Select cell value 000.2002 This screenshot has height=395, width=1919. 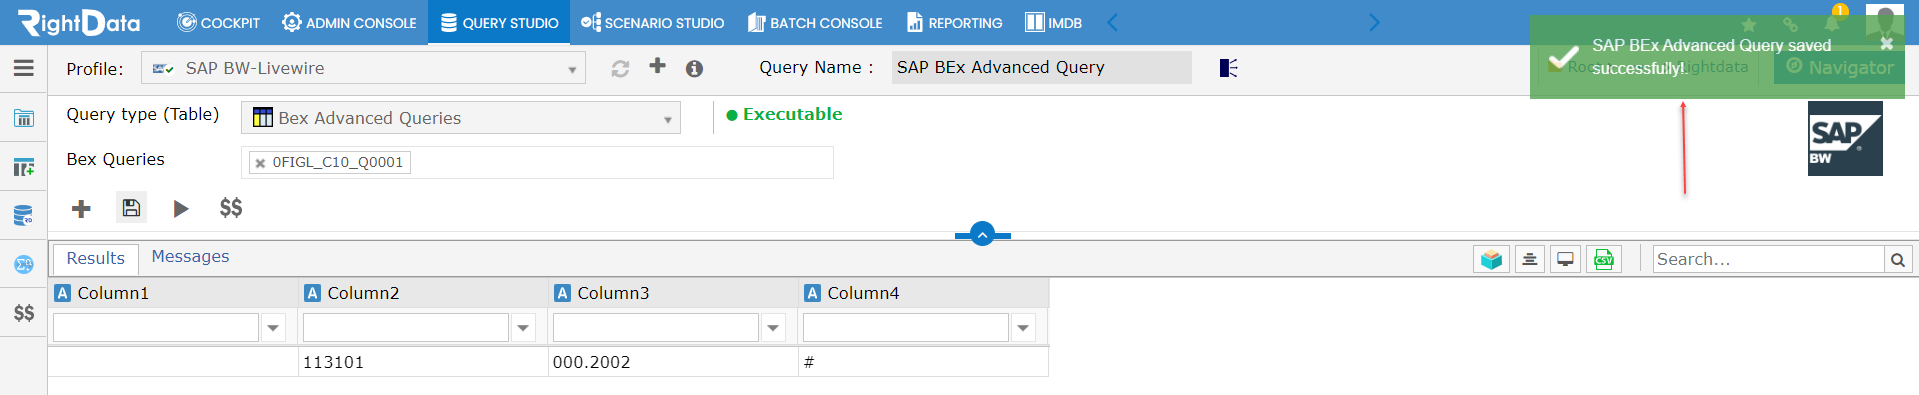(673, 362)
